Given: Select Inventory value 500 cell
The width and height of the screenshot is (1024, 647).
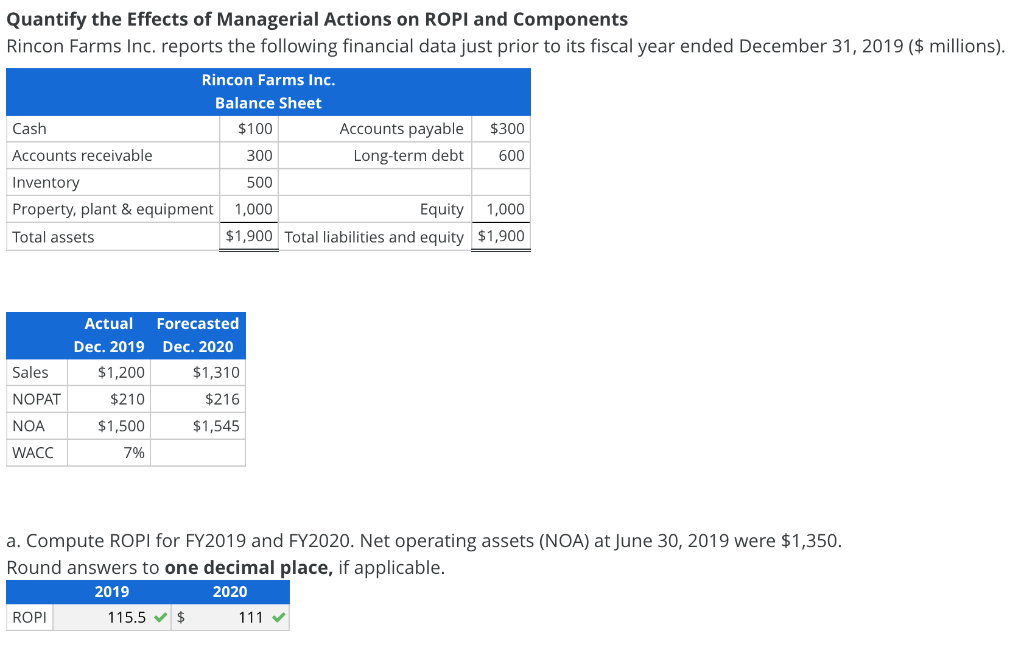Looking at the screenshot, I should (x=249, y=182).
